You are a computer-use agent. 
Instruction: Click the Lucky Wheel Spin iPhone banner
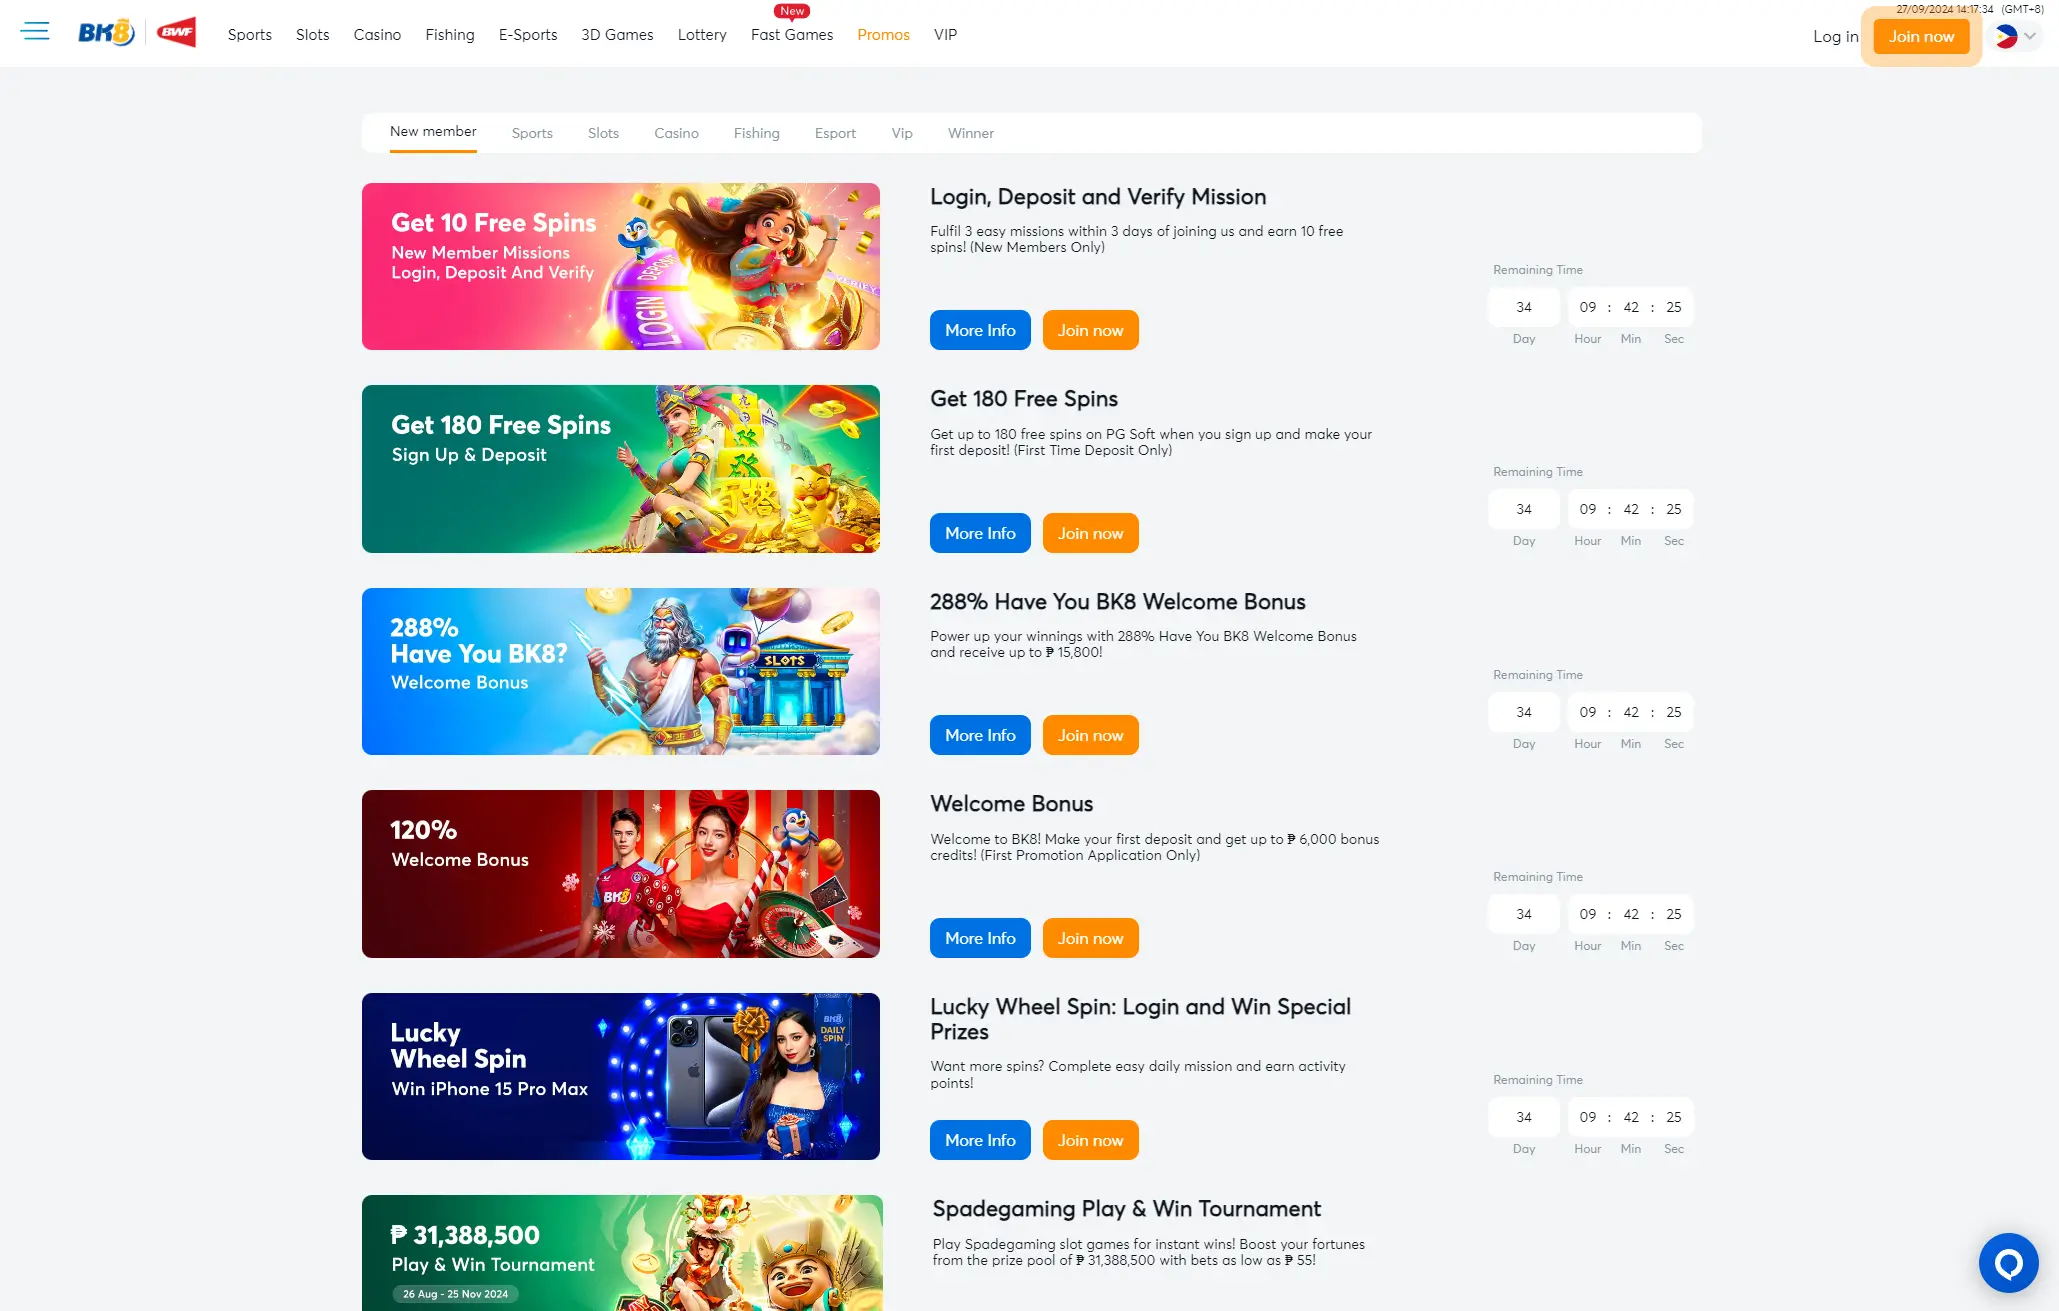[x=620, y=1076]
